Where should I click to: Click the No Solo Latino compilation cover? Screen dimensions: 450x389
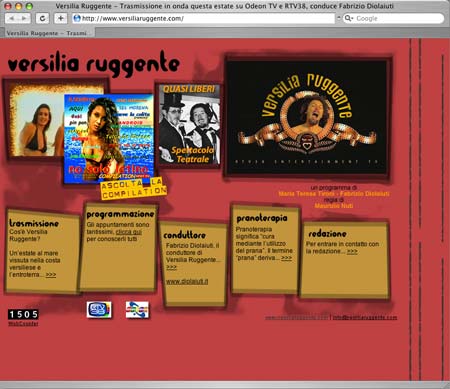pyautogui.click(x=109, y=139)
